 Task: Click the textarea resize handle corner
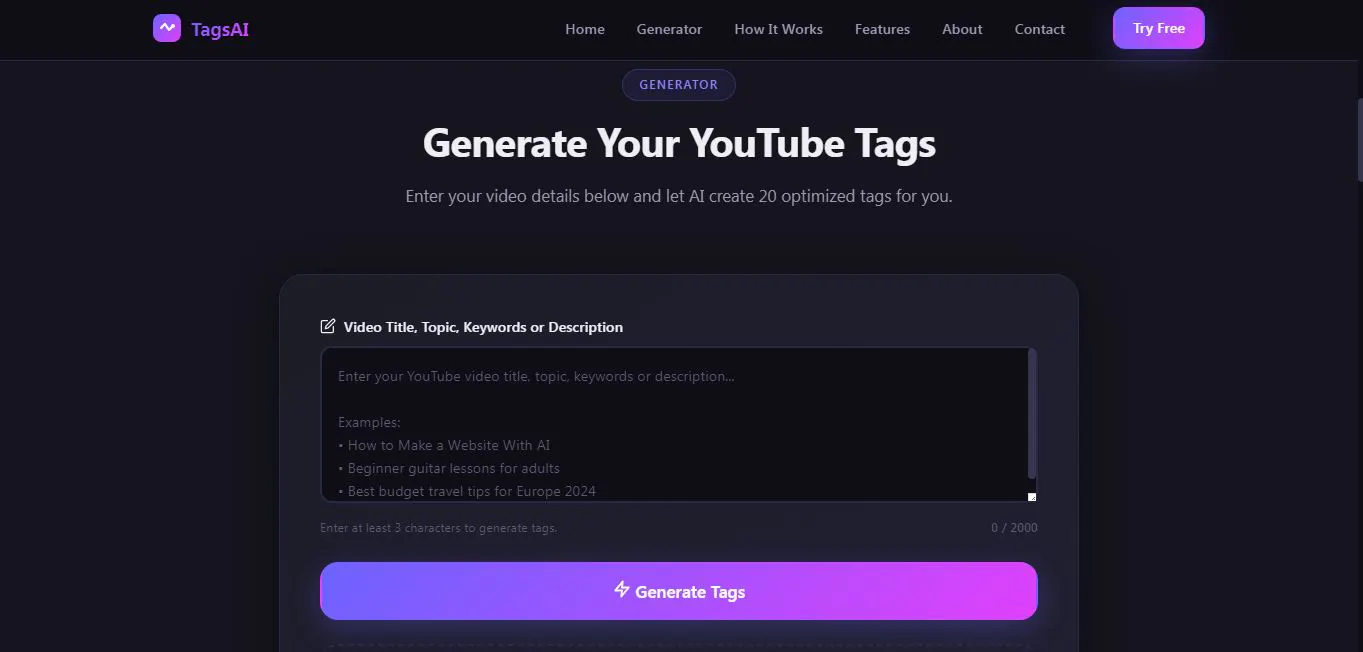(x=1032, y=497)
